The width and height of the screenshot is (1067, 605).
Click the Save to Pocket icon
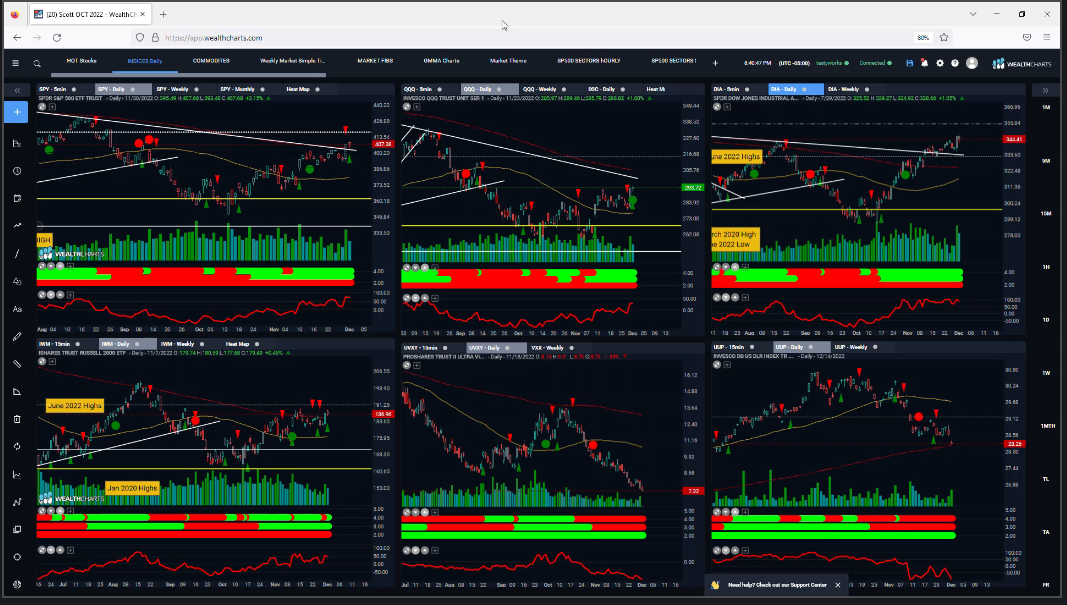click(x=1027, y=37)
